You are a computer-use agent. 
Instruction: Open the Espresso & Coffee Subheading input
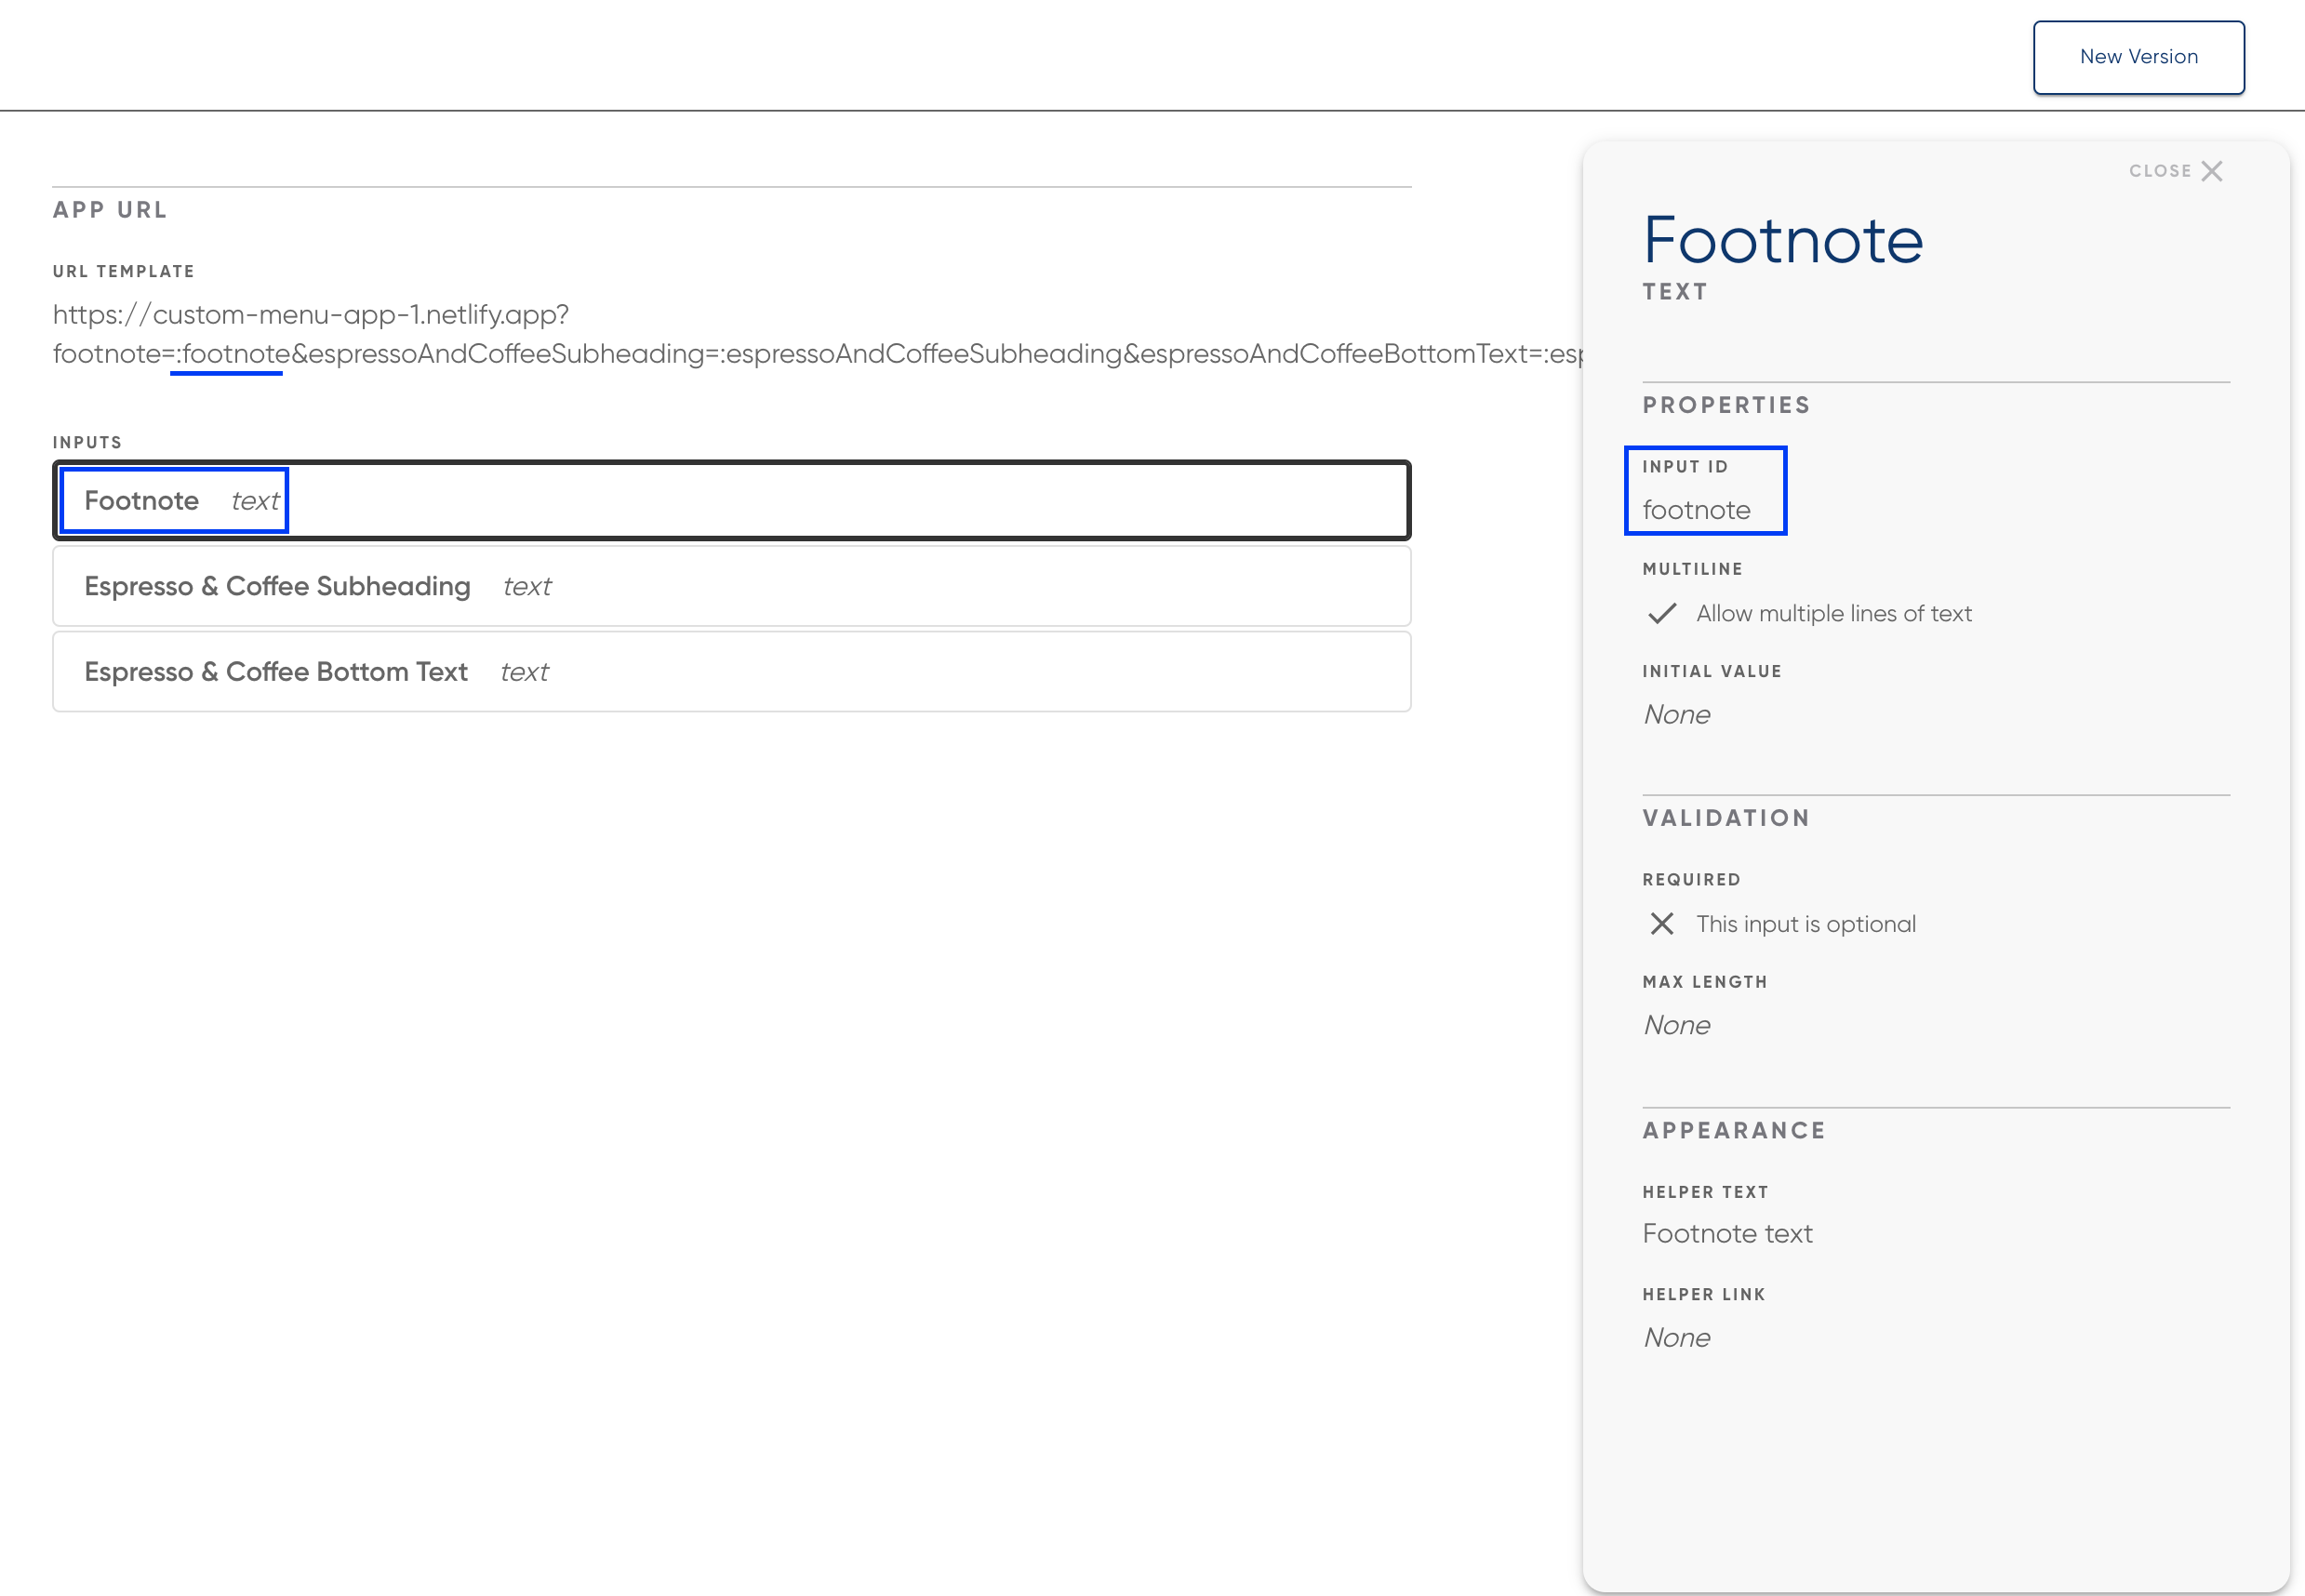(x=730, y=586)
